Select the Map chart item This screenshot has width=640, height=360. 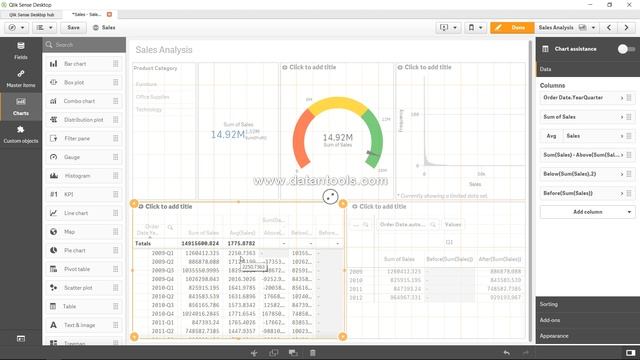tap(84, 232)
